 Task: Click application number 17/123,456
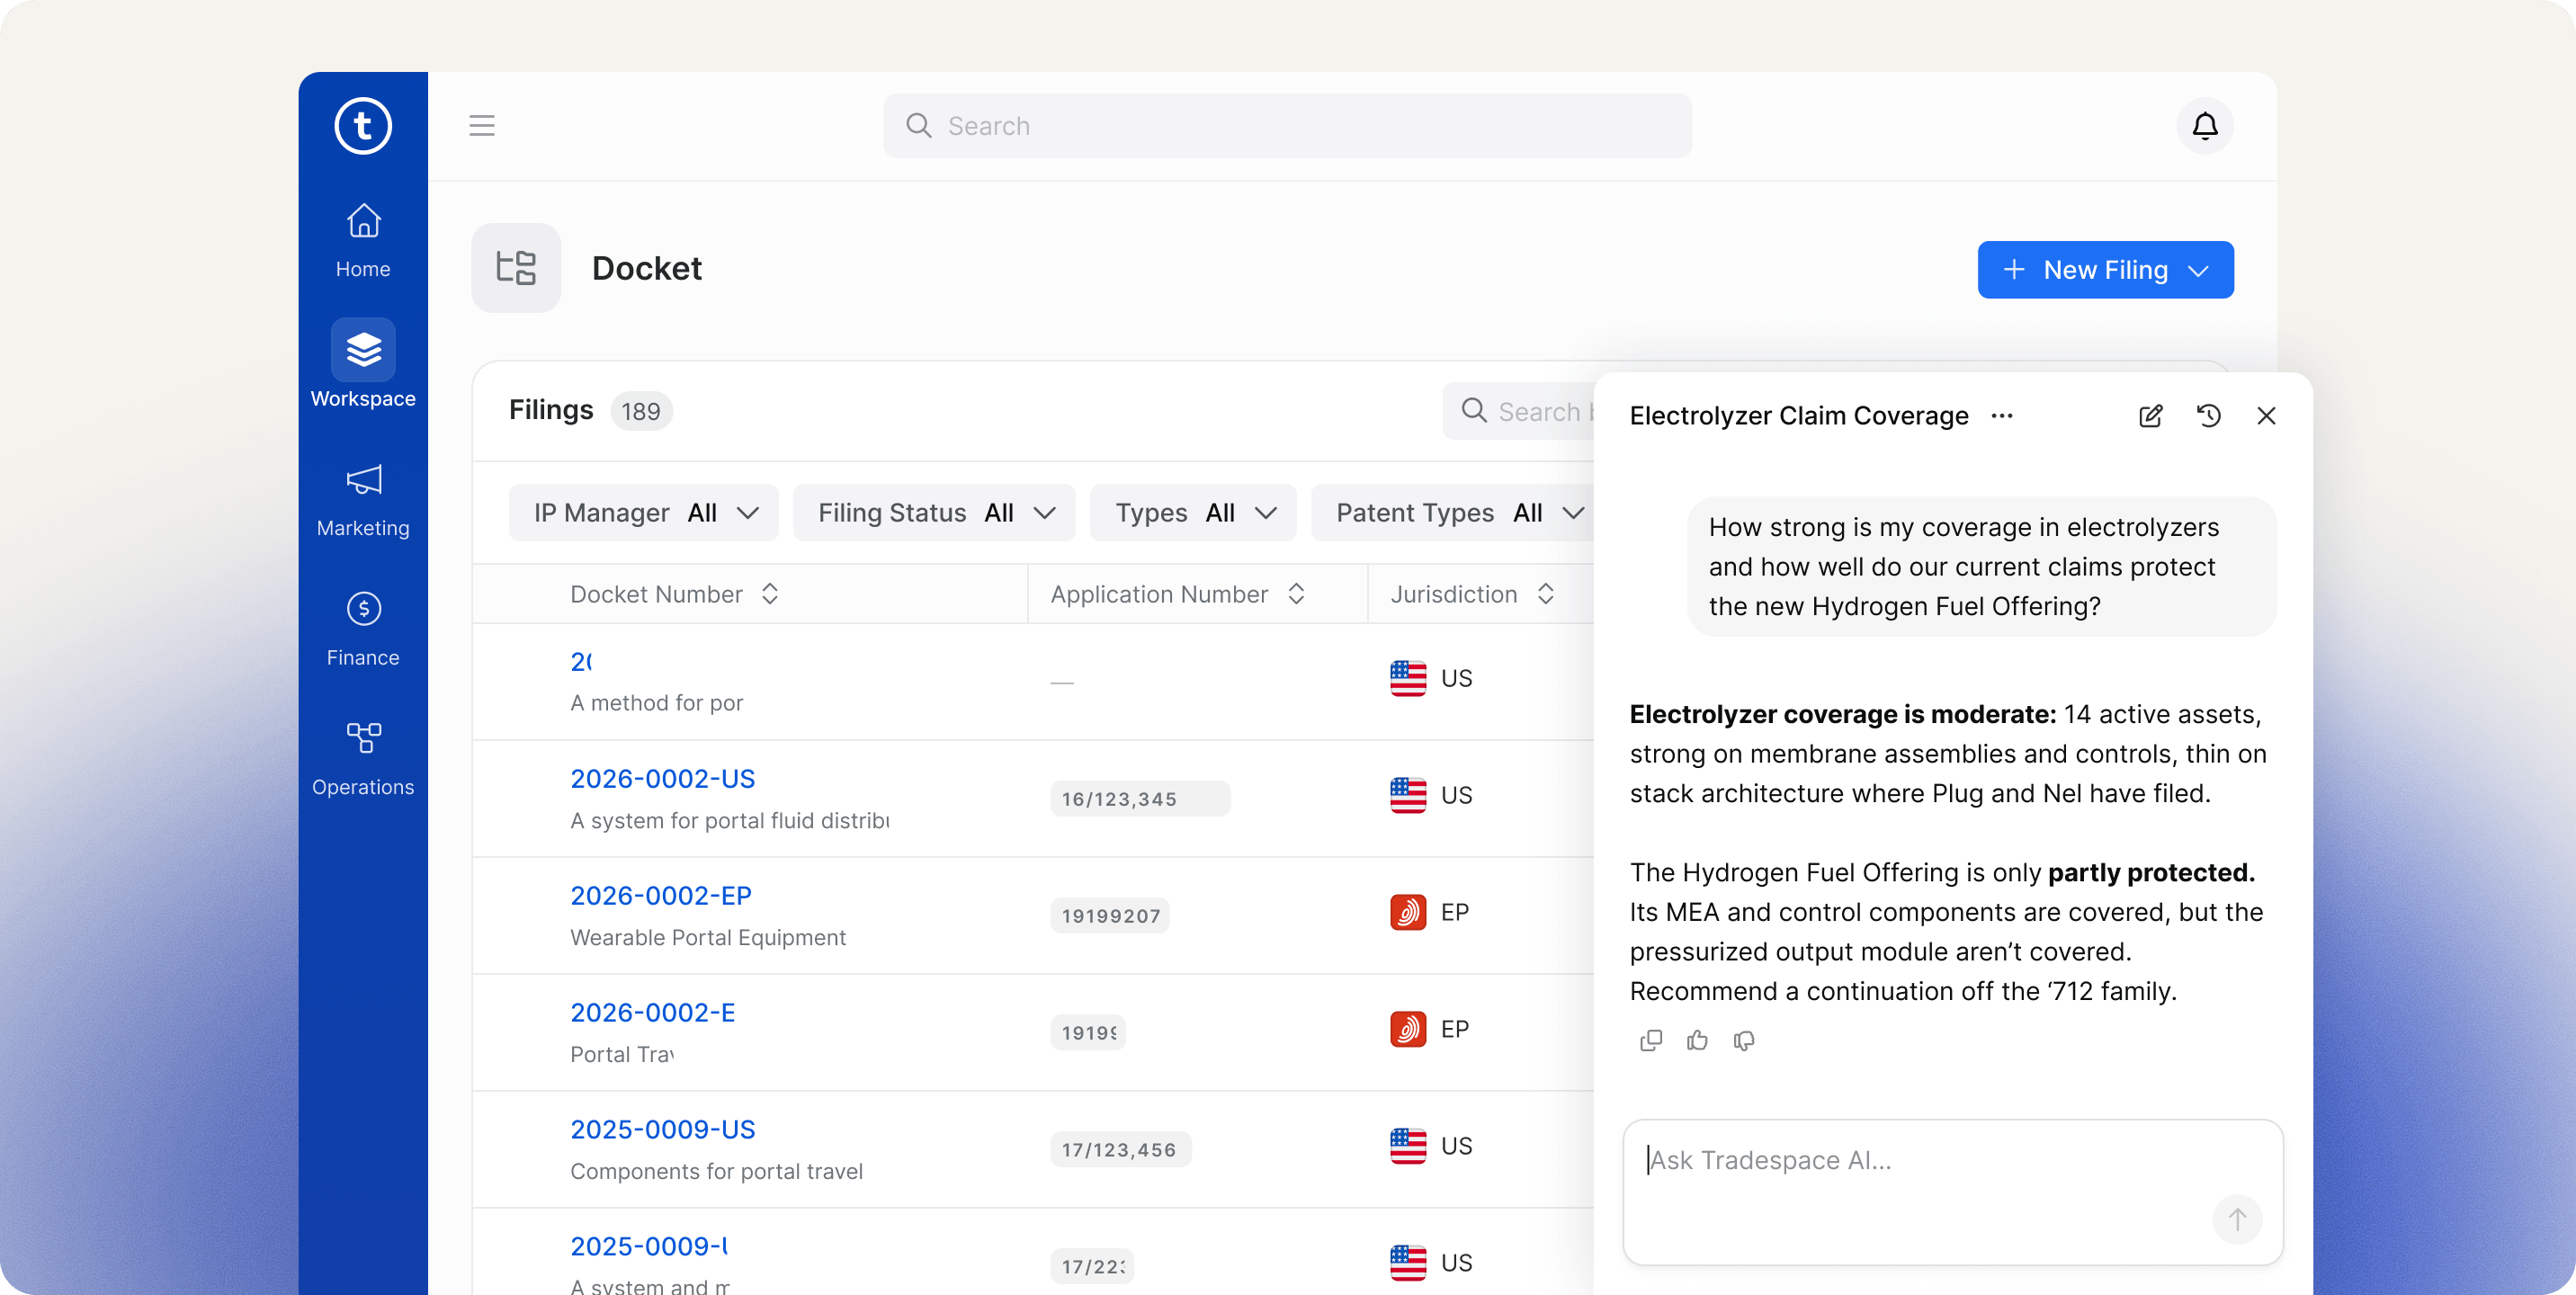[x=1120, y=1150]
